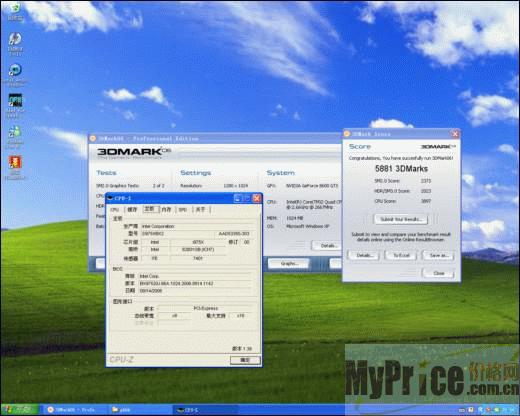Click Submit Your Results button

[401, 219]
